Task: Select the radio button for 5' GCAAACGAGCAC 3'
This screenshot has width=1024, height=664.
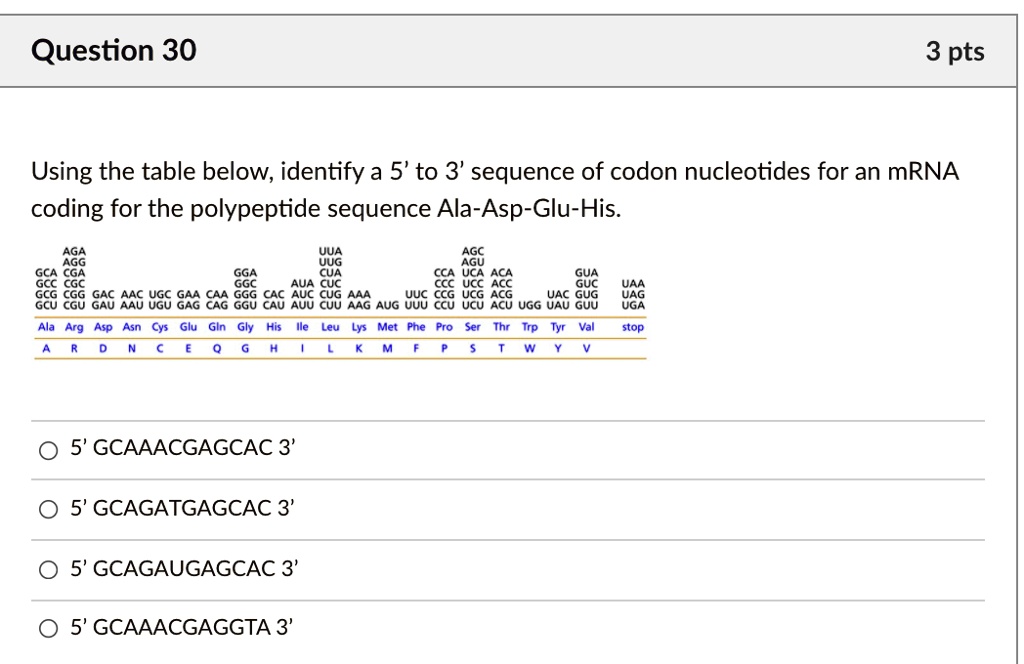Action: coord(47,452)
